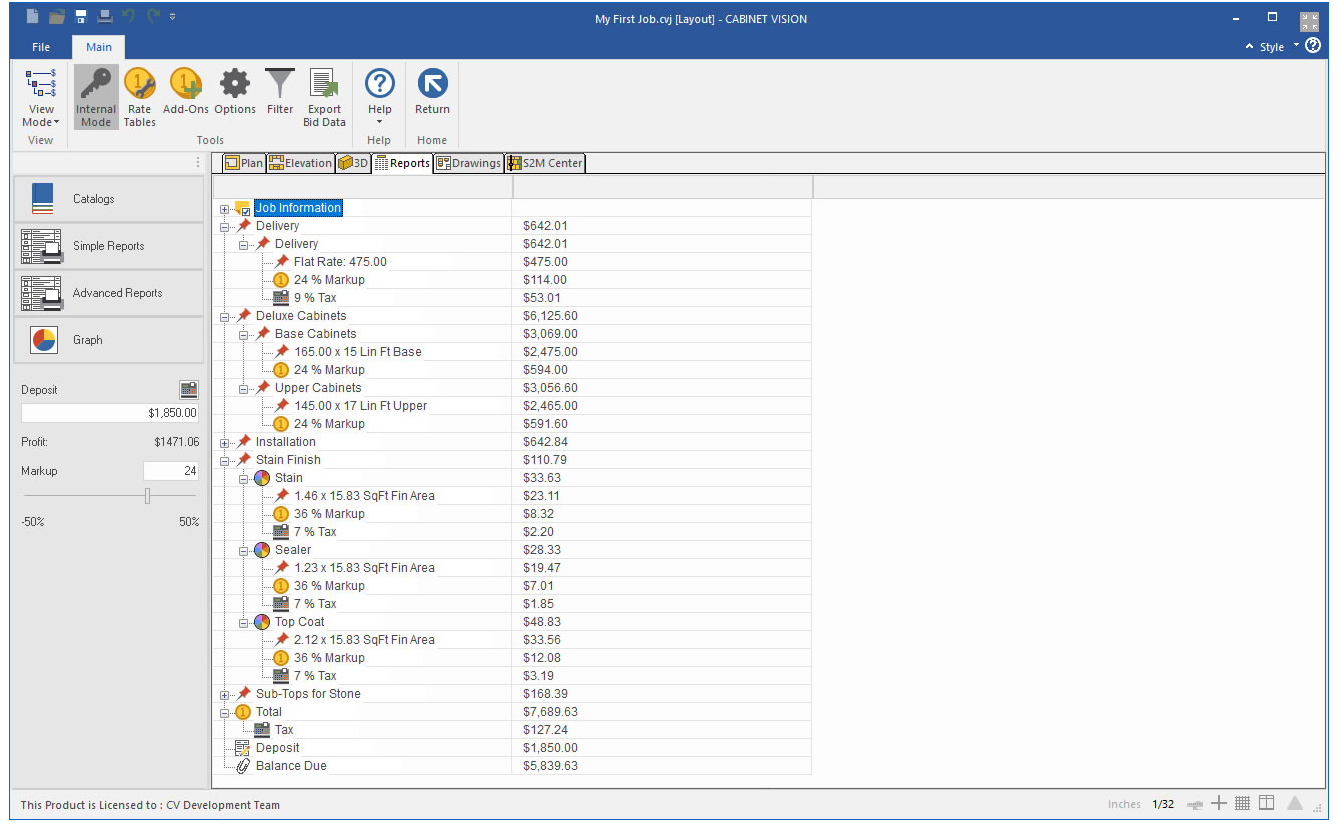Click the Top Coat pie-chart icon
The height and width of the screenshot is (824, 1340).
[x=262, y=622]
